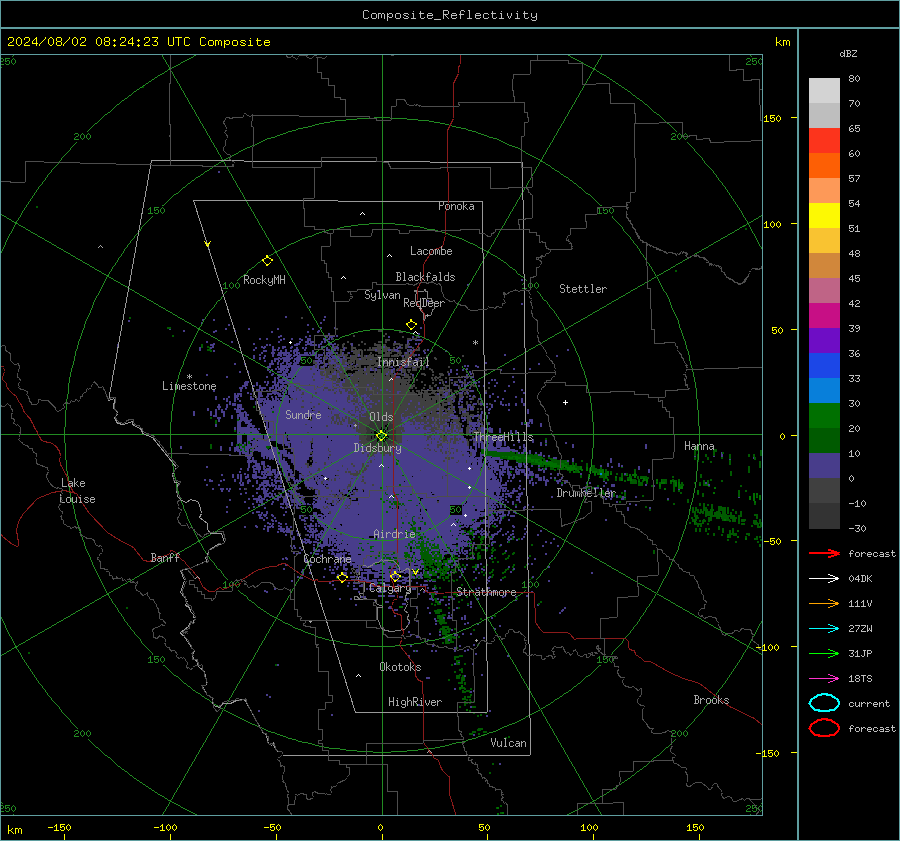Viewport: 900px width, 841px height.
Task: Click the Lake Louise label
Action: [77, 491]
